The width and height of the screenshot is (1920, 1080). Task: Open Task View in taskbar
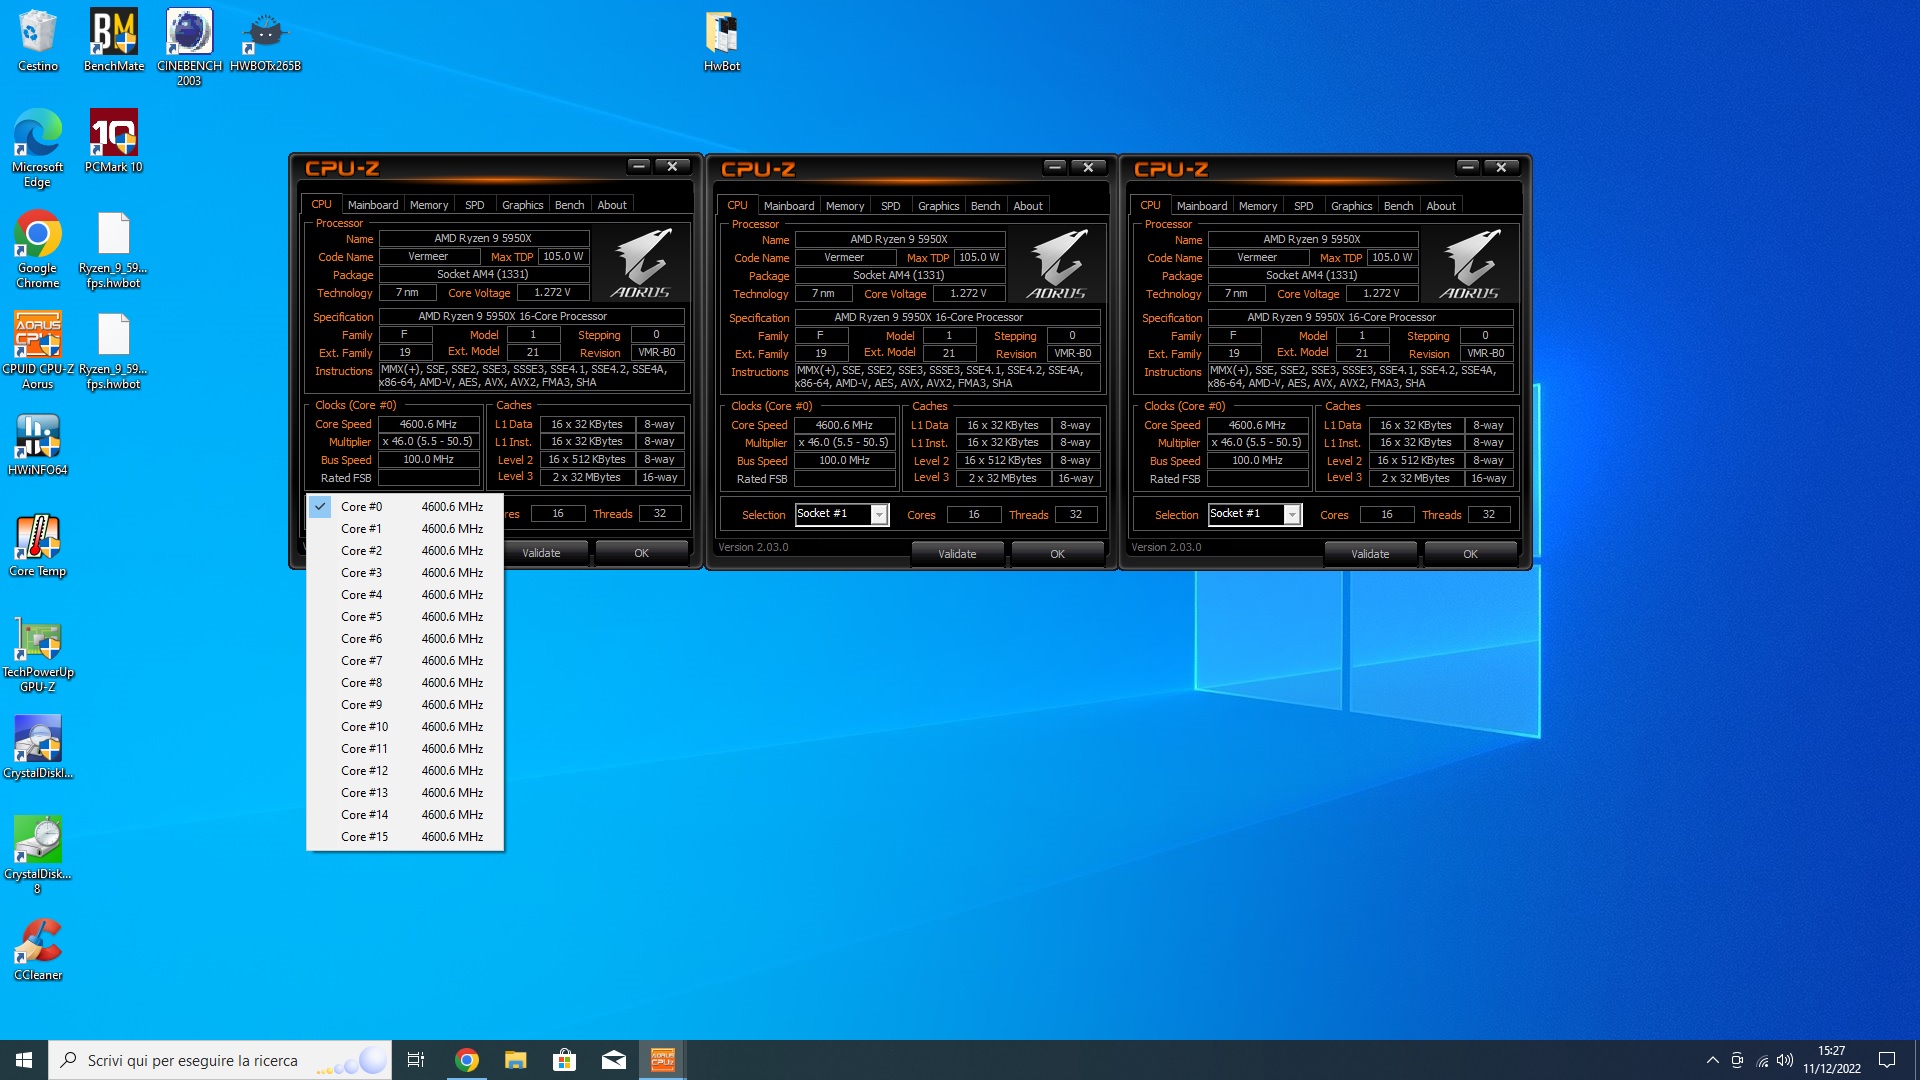tap(416, 1060)
